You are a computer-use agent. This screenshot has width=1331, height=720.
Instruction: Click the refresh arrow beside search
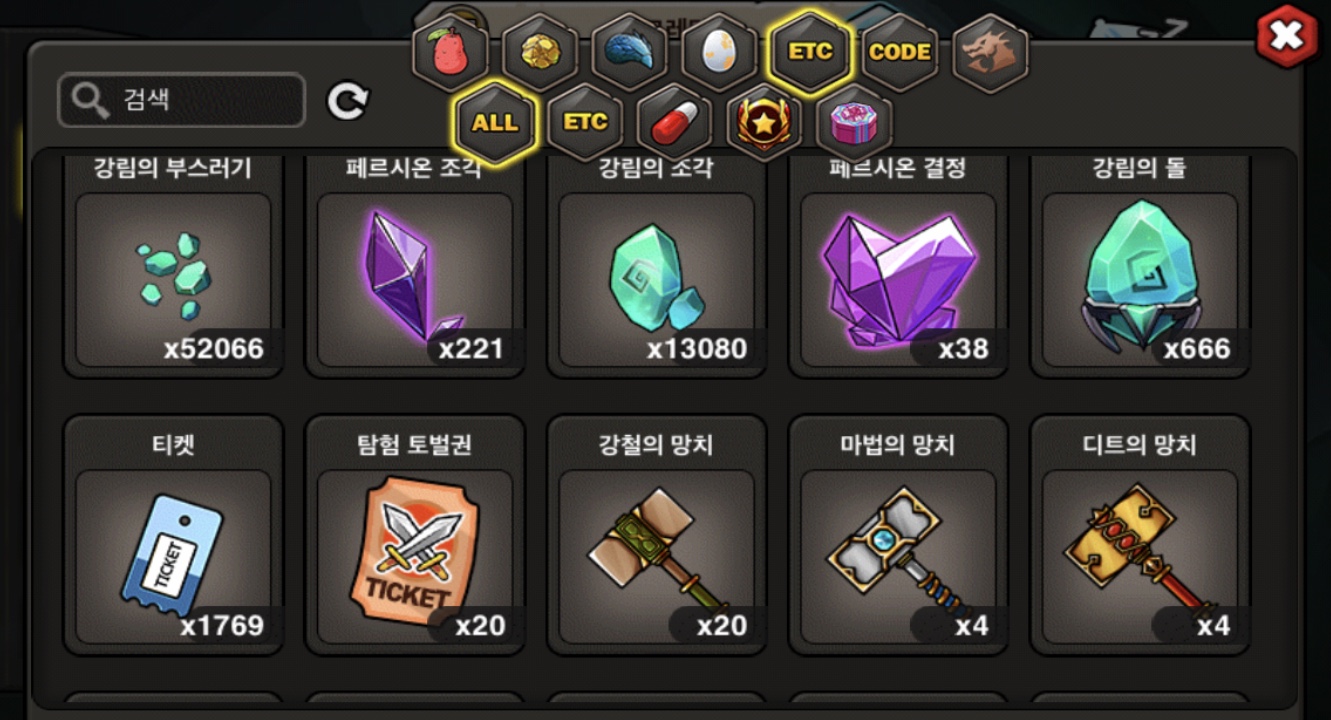click(x=348, y=100)
